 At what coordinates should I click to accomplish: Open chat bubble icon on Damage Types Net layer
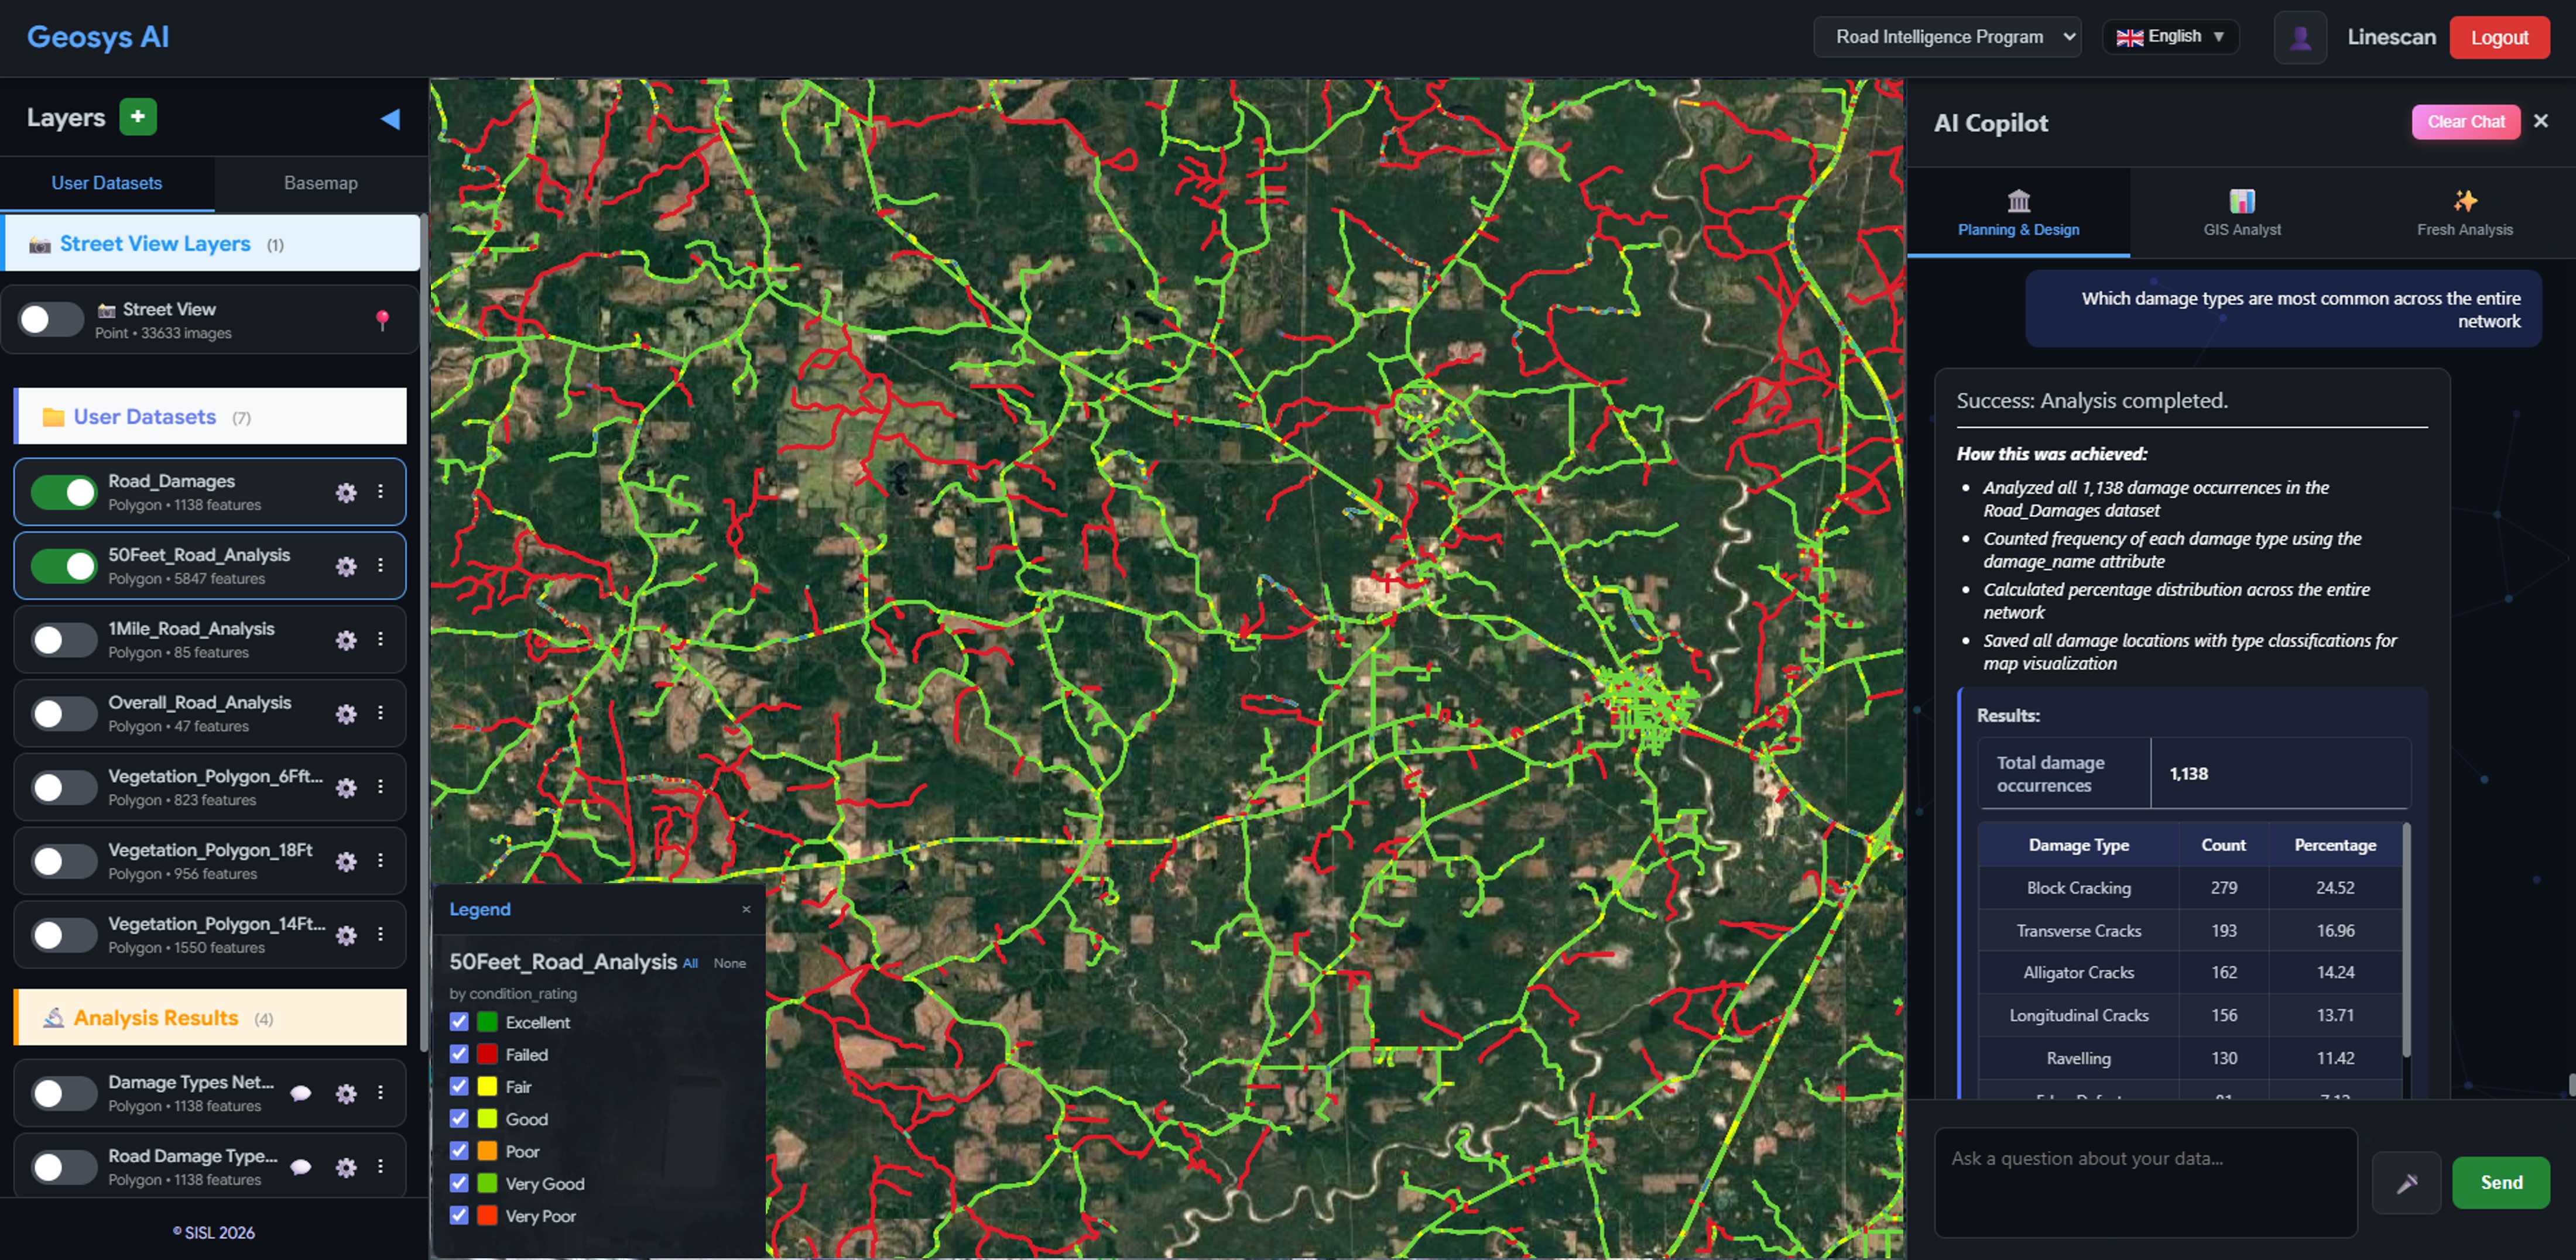tap(300, 1093)
